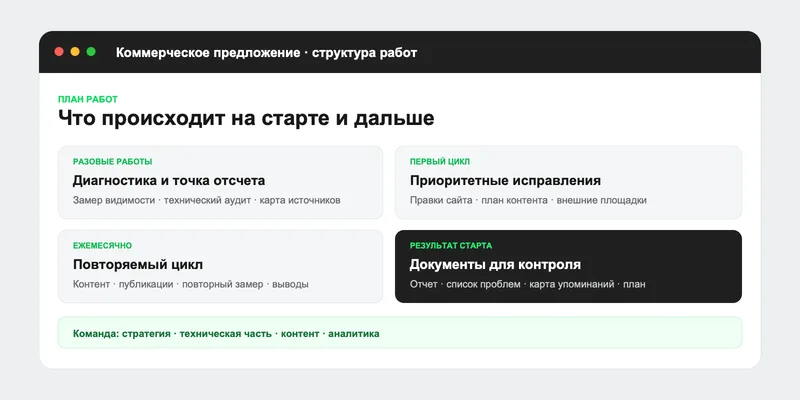
Task: Select the 'Повторяемый цикл' card title
Action: [138, 265]
